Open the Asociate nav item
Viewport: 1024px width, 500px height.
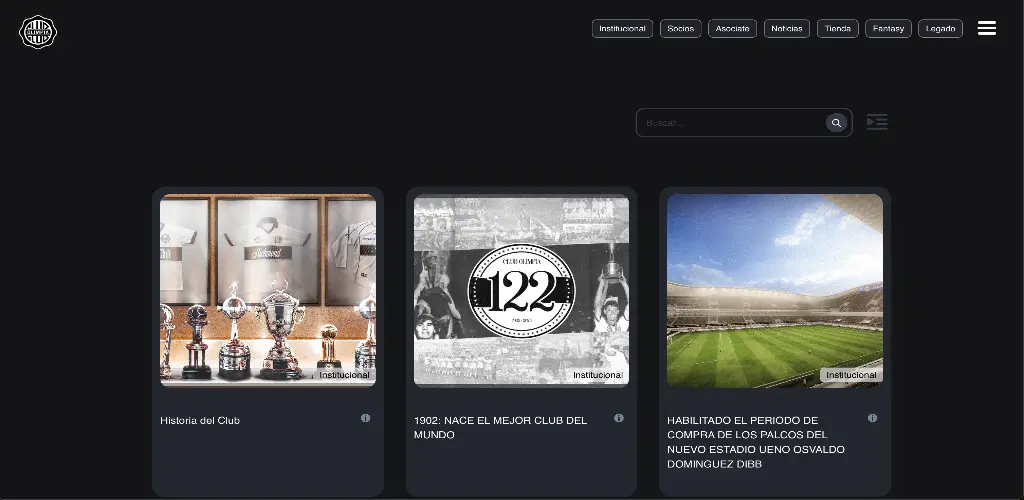[x=732, y=29]
